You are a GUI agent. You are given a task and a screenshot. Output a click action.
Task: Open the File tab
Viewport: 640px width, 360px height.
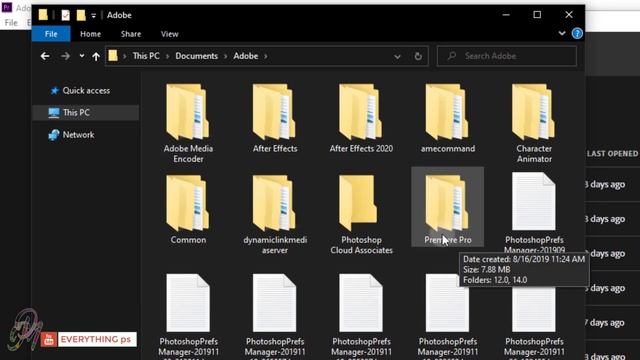51,34
